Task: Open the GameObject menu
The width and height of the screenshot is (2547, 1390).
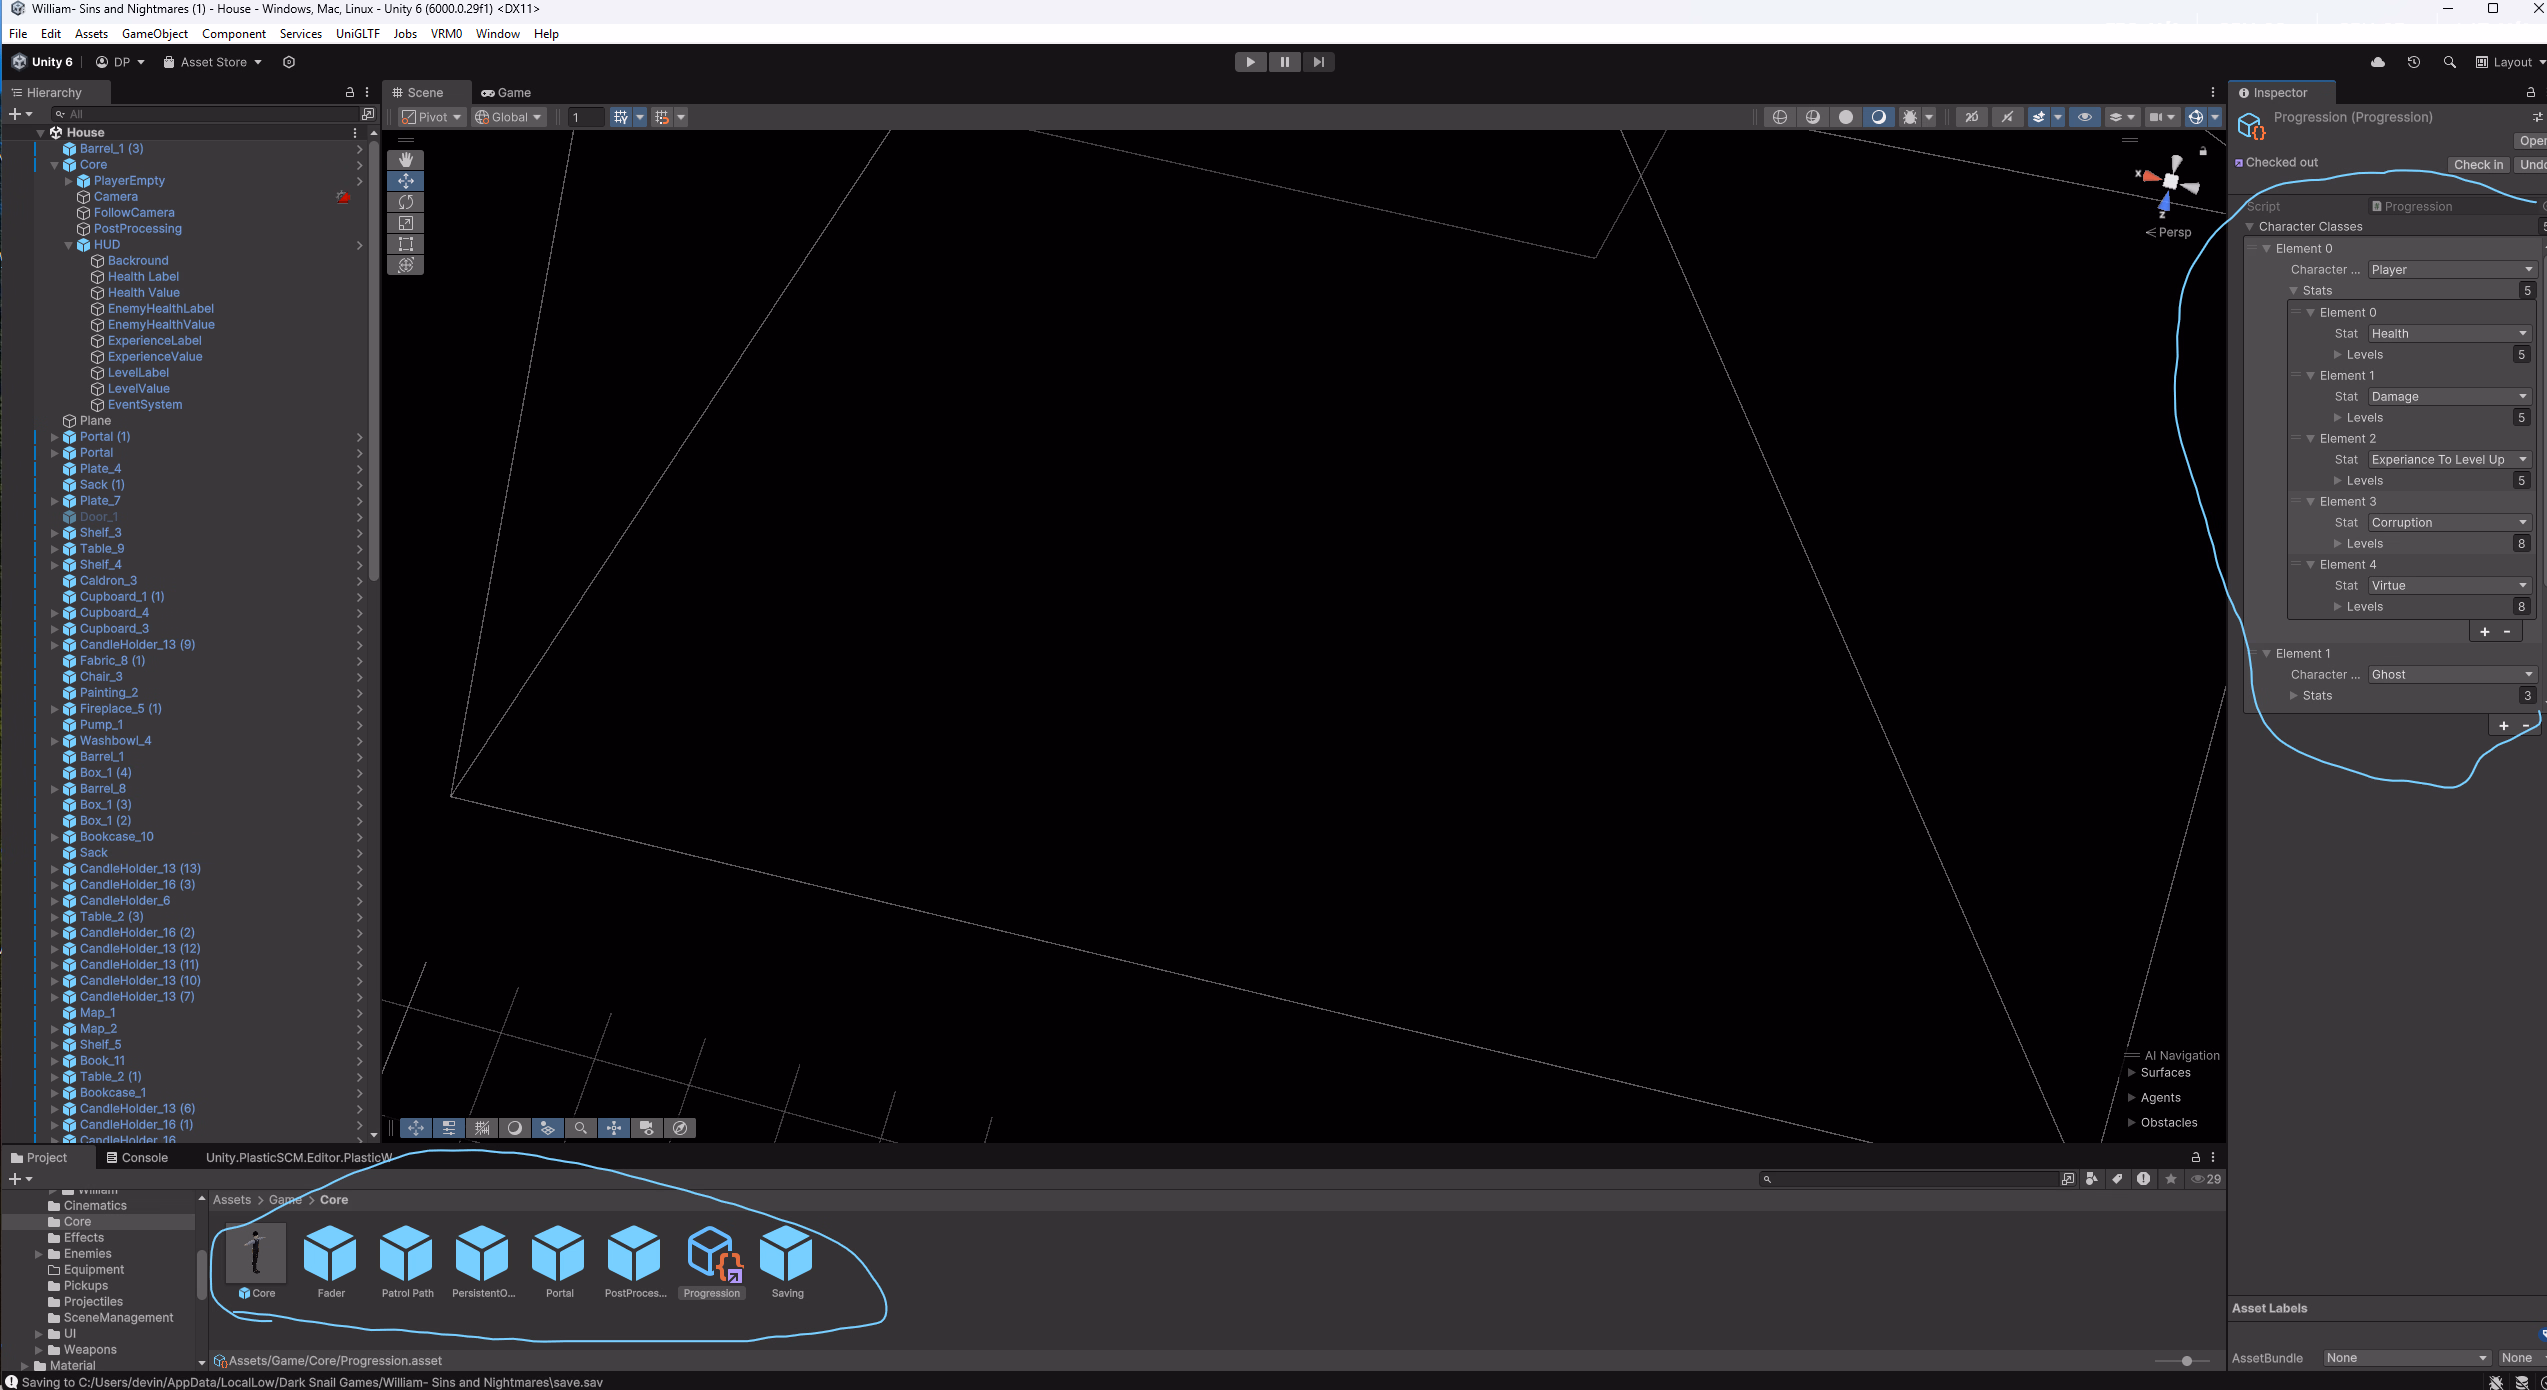Action: [x=154, y=33]
